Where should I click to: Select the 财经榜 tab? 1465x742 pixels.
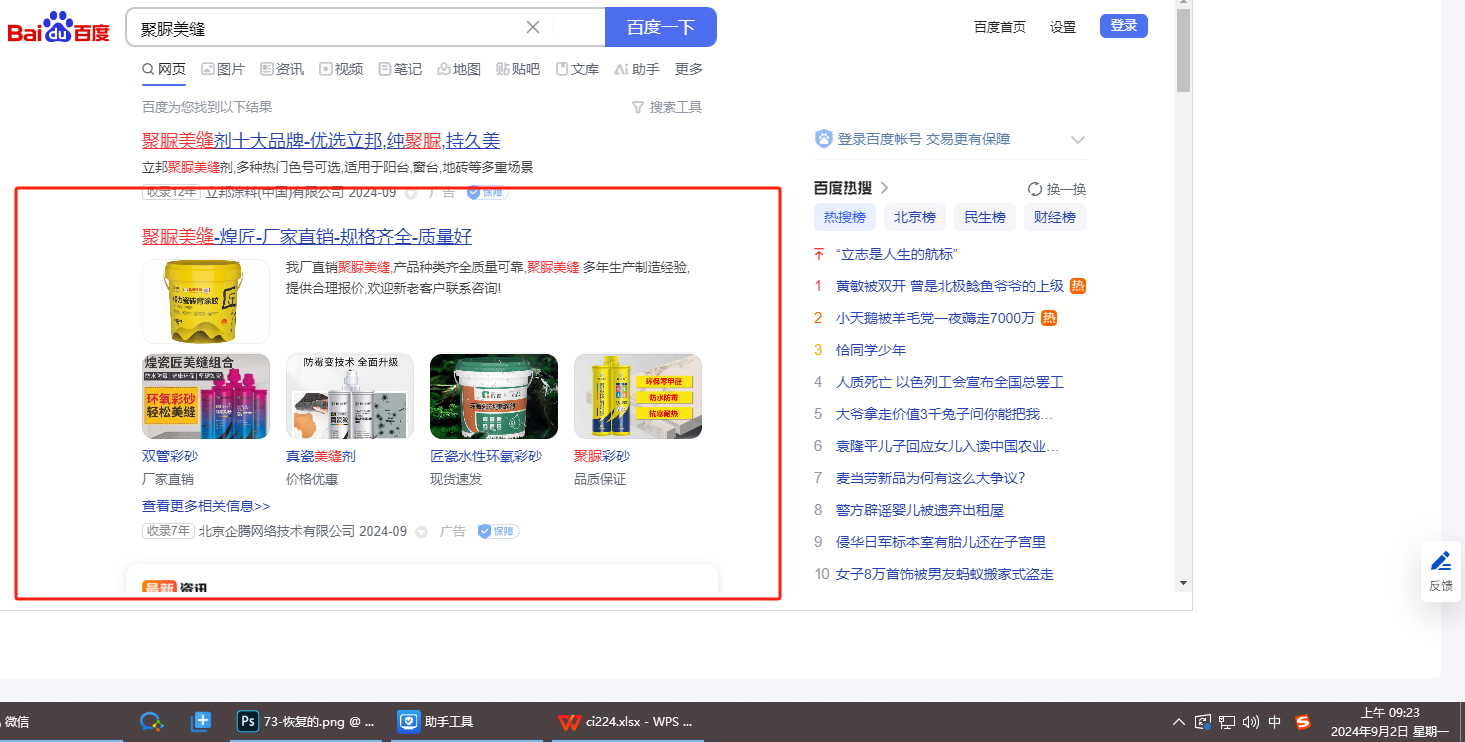[1055, 217]
